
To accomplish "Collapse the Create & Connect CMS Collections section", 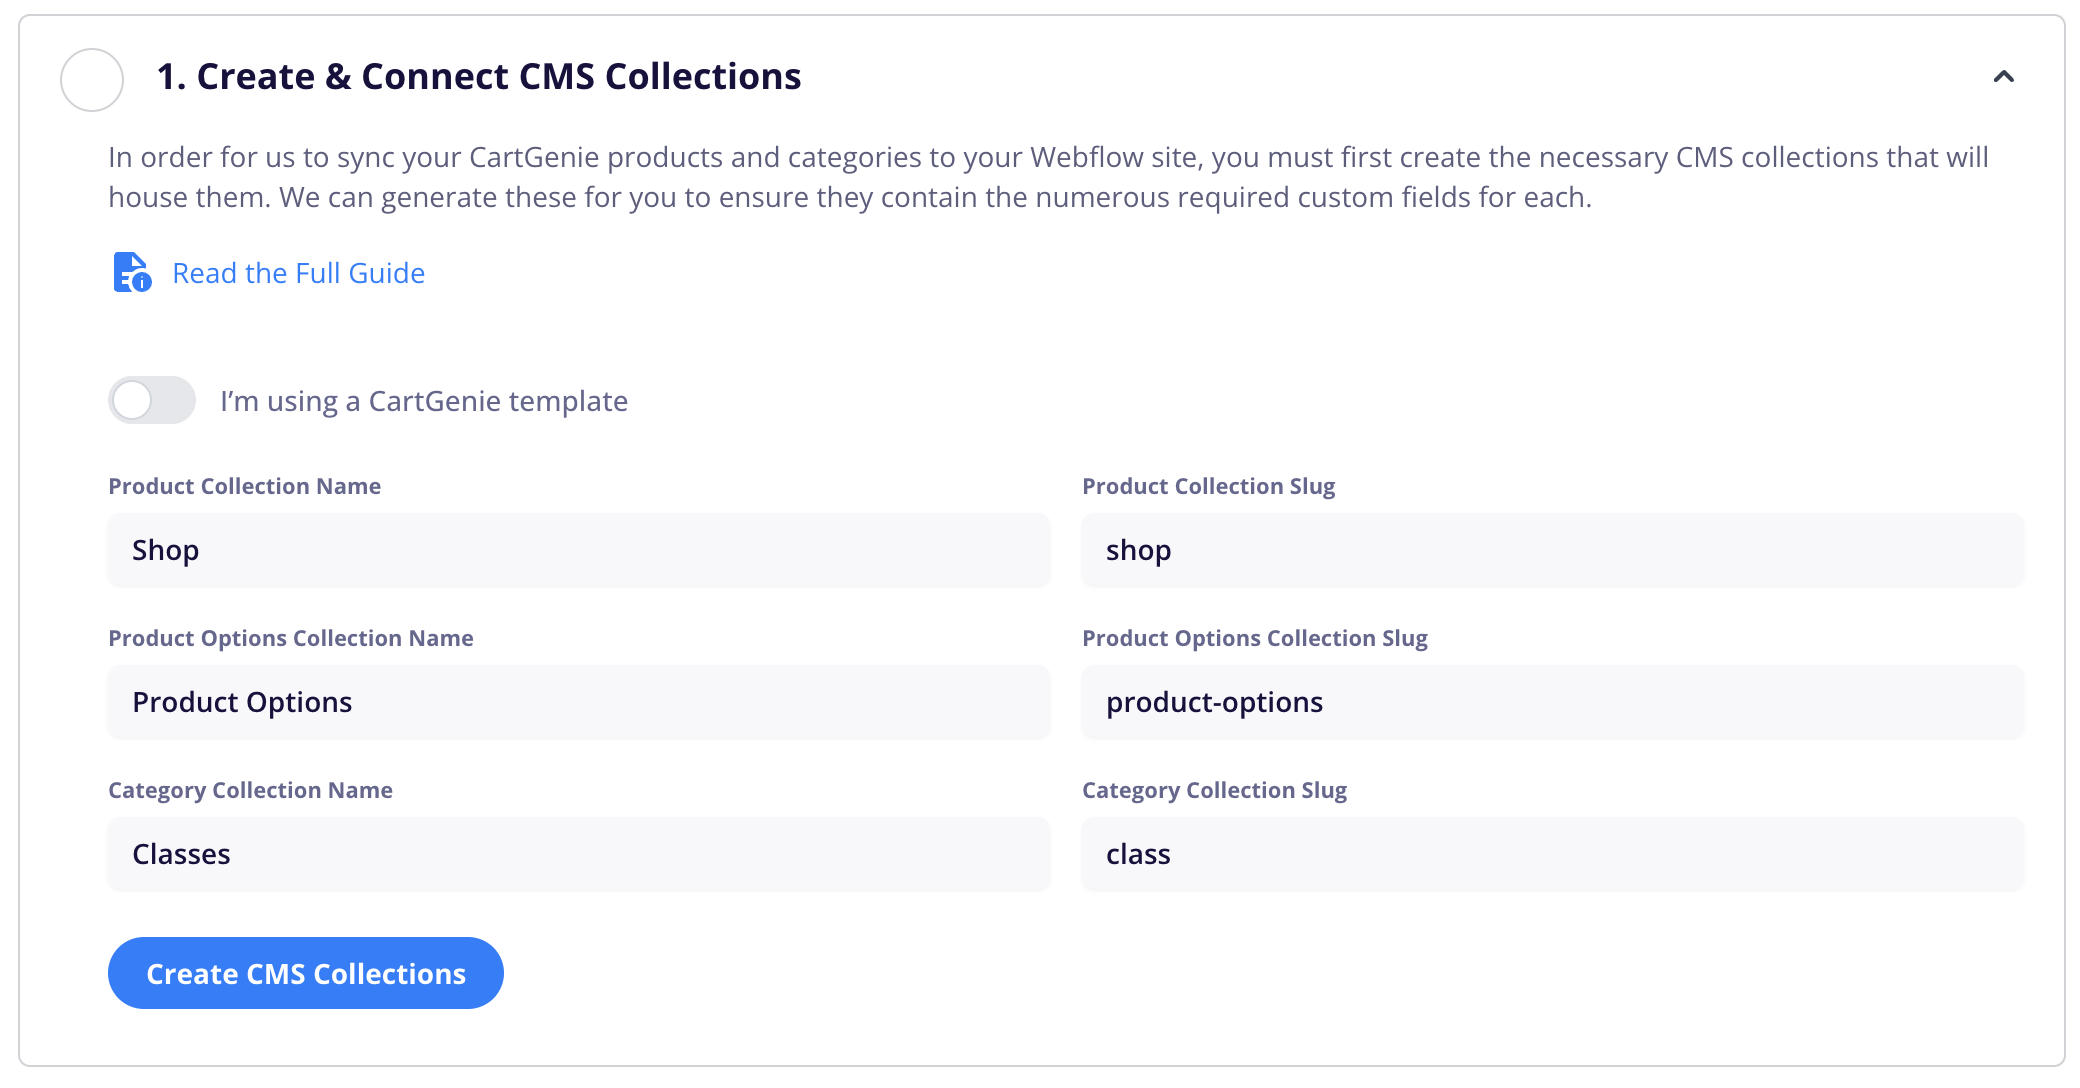I will pos(2003,77).
